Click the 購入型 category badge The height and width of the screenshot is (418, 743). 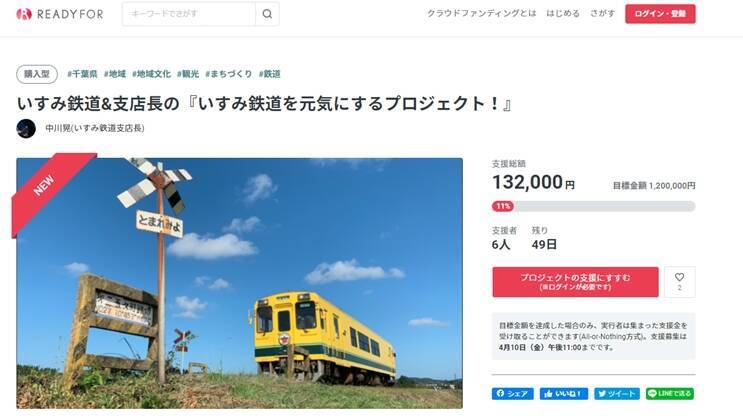[x=37, y=74]
